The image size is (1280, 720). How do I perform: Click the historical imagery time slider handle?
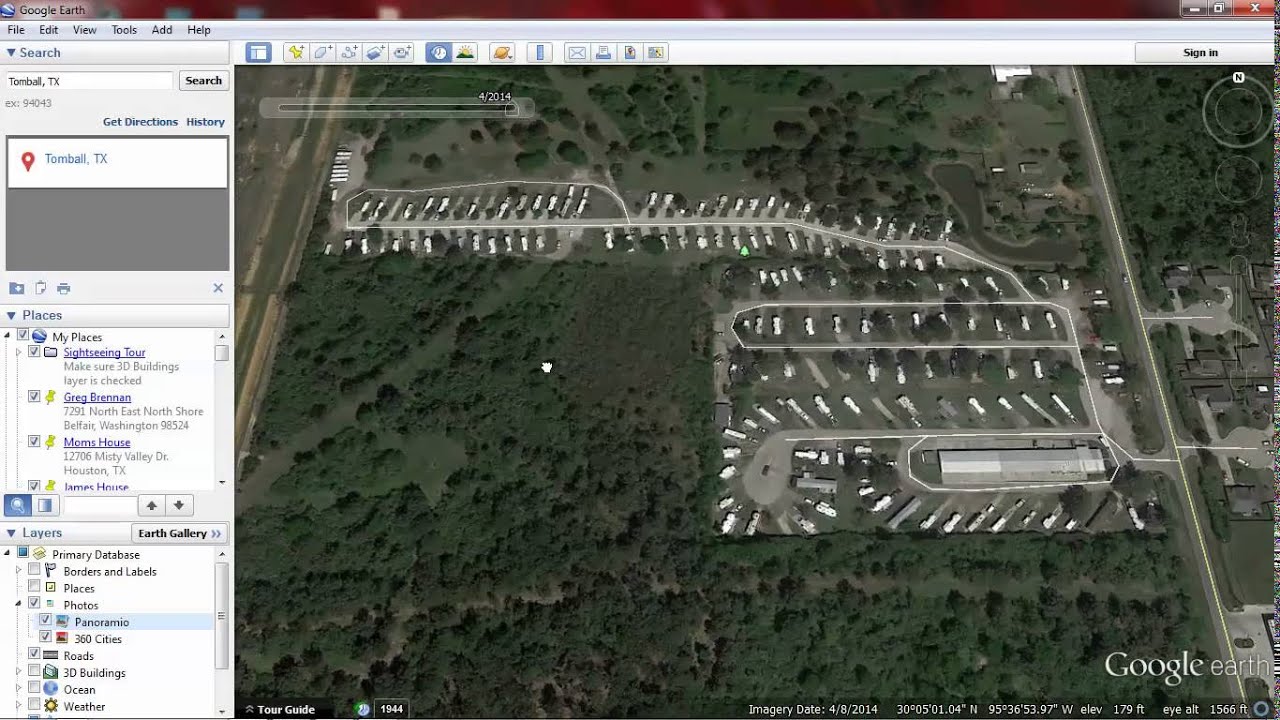coord(511,109)
